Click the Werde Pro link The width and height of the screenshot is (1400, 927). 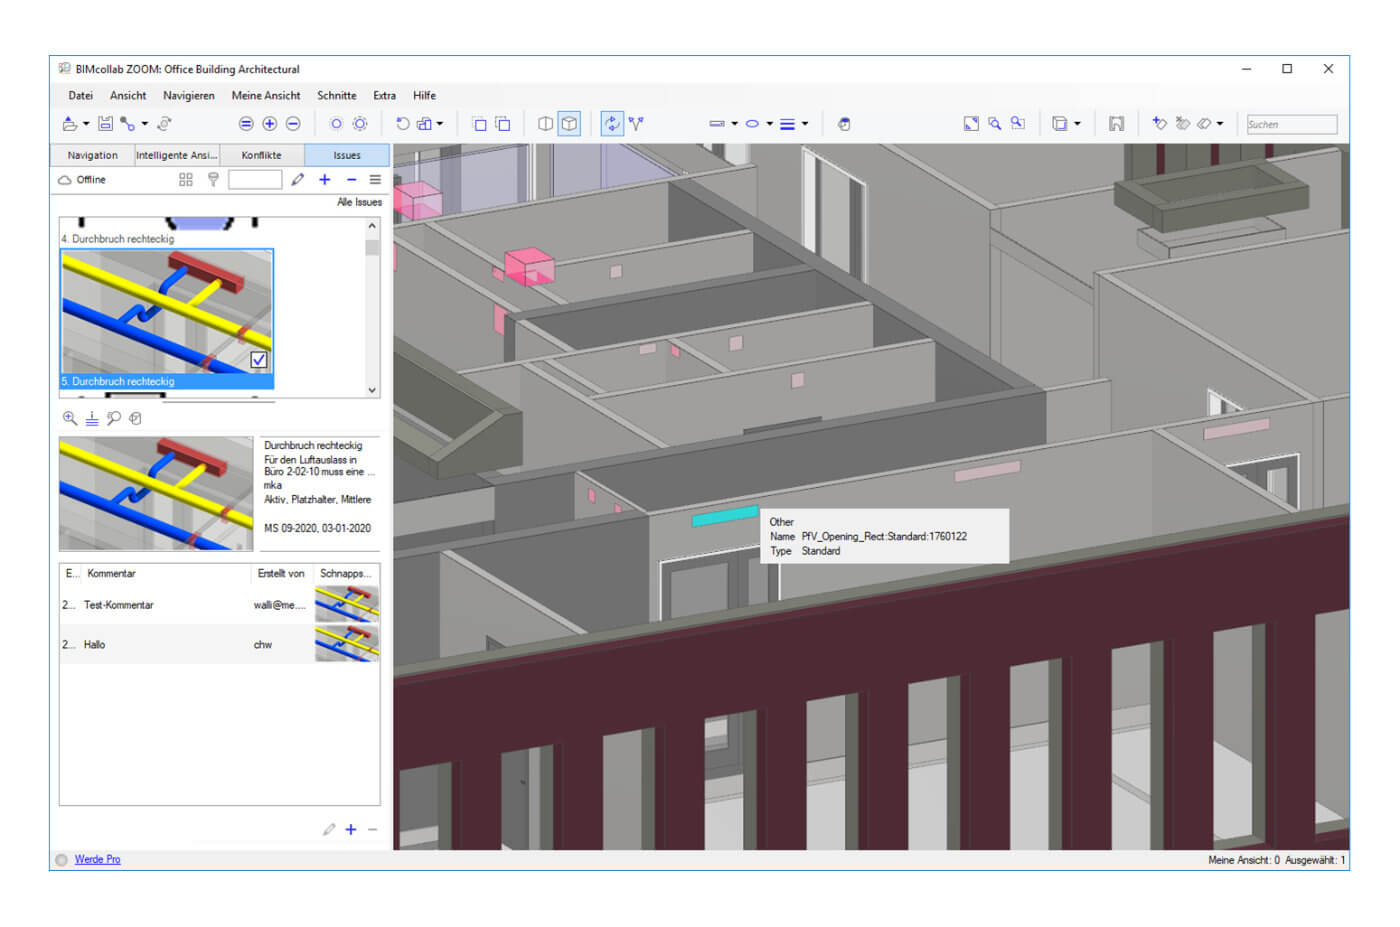97,859
